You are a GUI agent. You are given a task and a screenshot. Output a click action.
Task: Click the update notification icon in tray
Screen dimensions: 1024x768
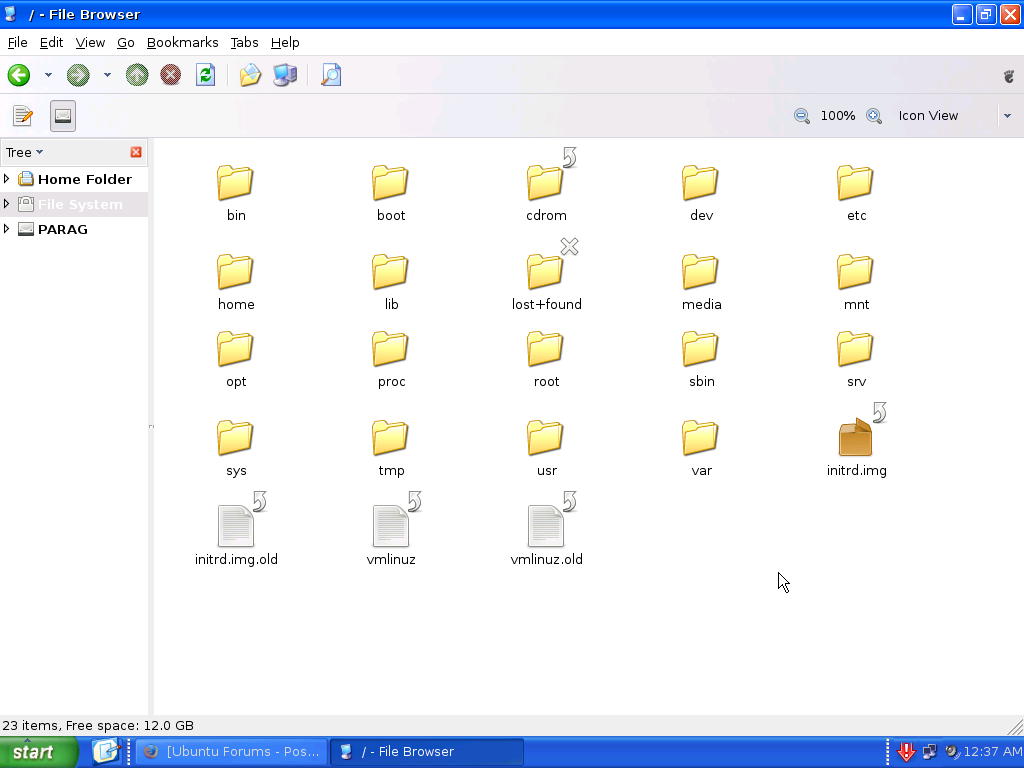pyautogui.click(x=907, y=751)
